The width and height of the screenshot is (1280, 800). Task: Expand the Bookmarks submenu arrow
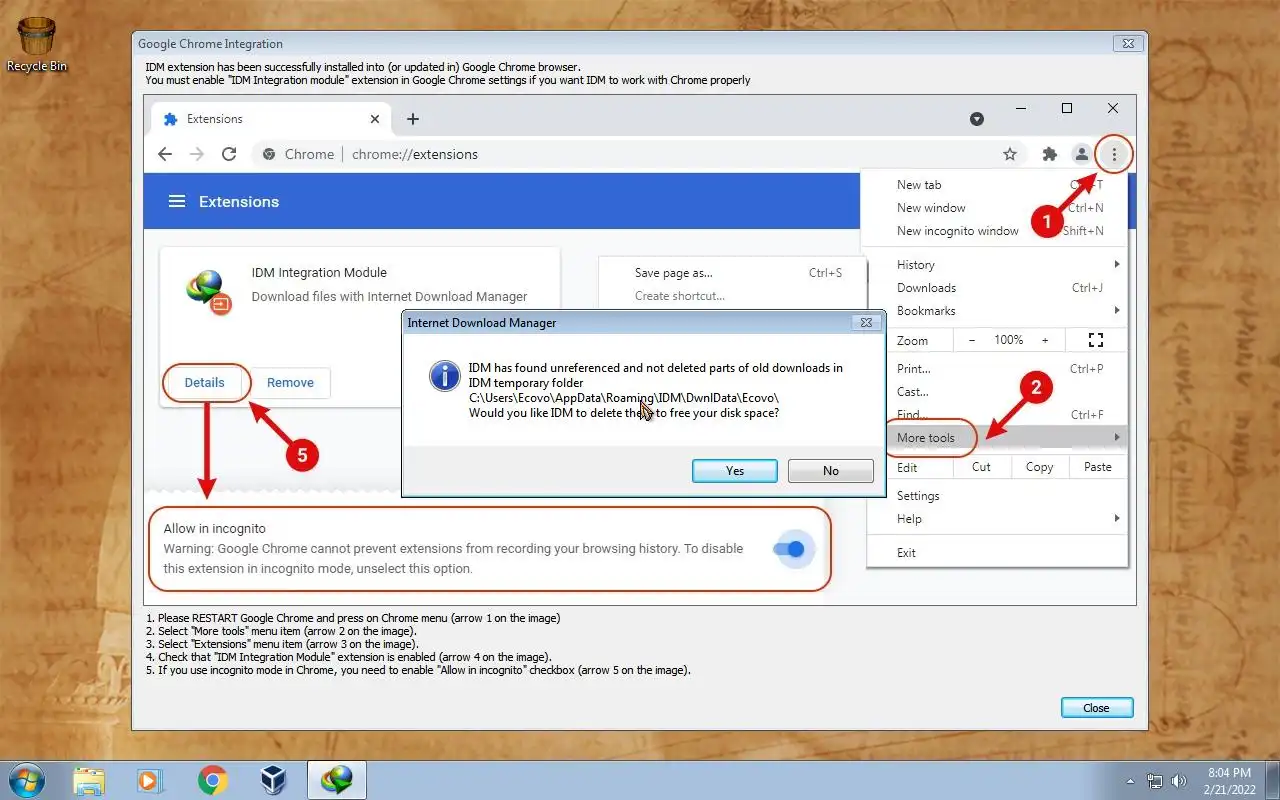coord(1117,311)
